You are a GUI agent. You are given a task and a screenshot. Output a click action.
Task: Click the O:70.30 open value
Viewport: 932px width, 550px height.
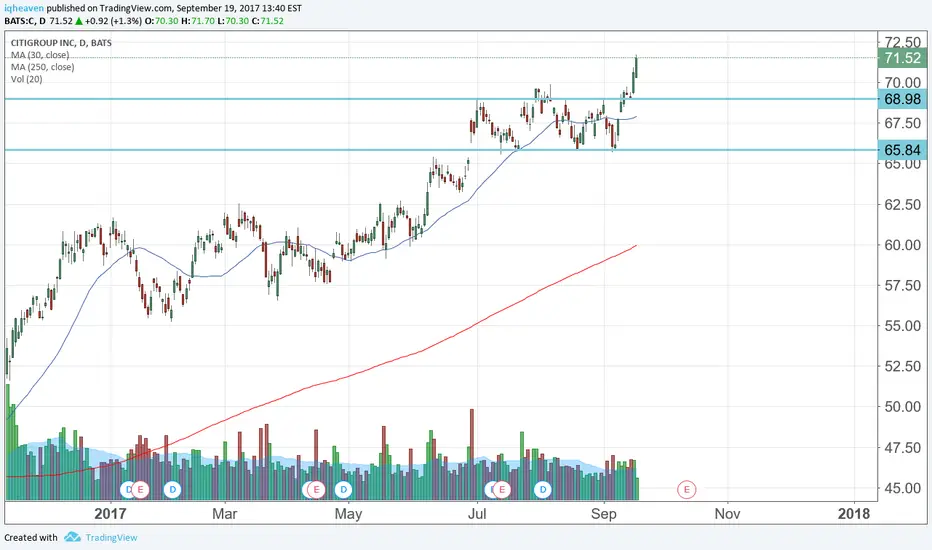pyautogui.click(x=162, y=21)
